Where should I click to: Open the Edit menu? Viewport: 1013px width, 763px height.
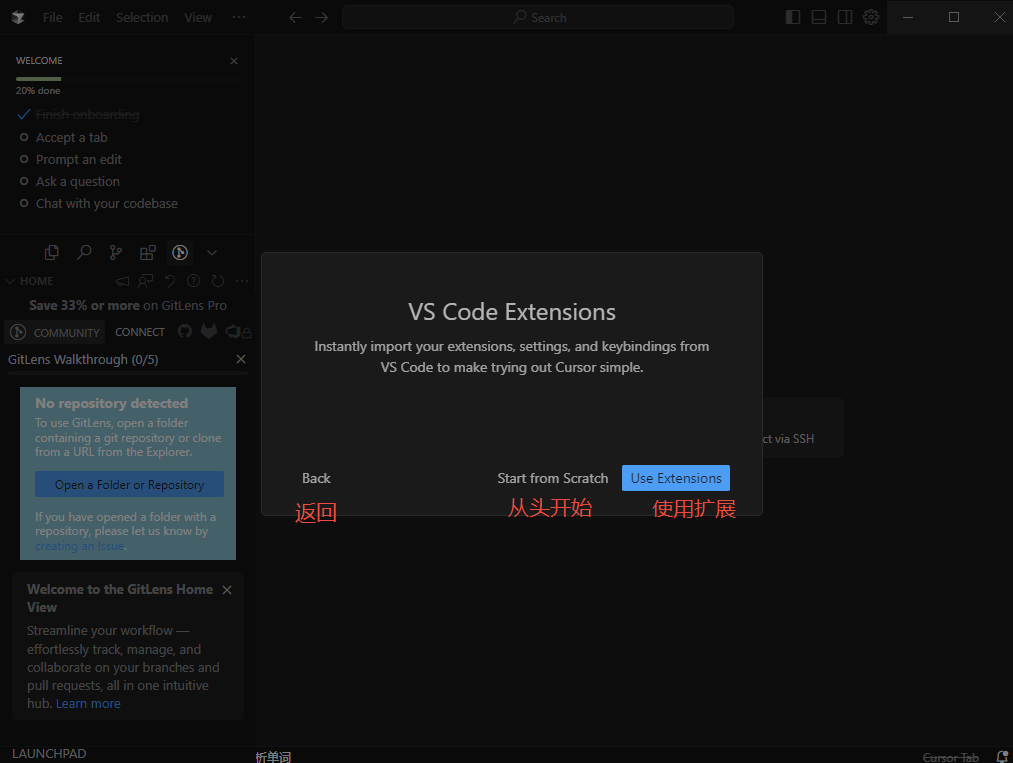click(x=89, y=17)
